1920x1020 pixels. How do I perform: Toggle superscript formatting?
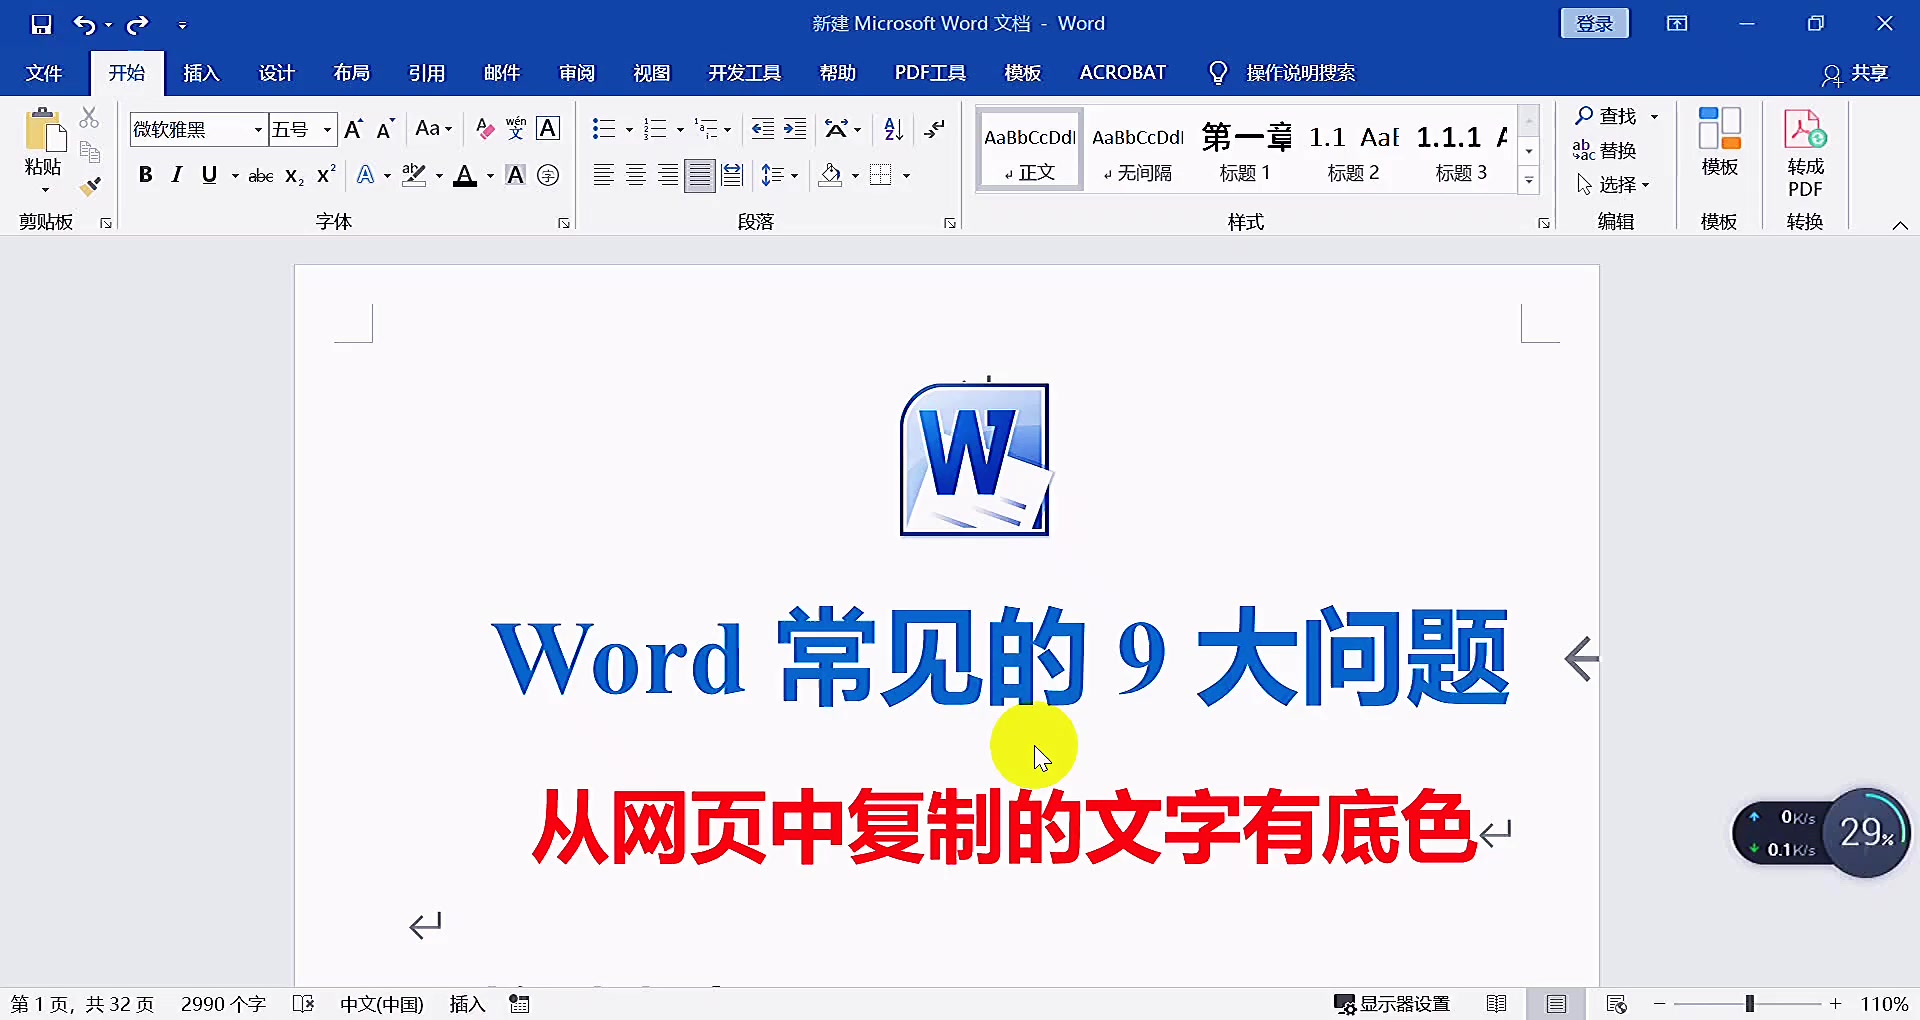pyautogui.click(x=326, y=176)
